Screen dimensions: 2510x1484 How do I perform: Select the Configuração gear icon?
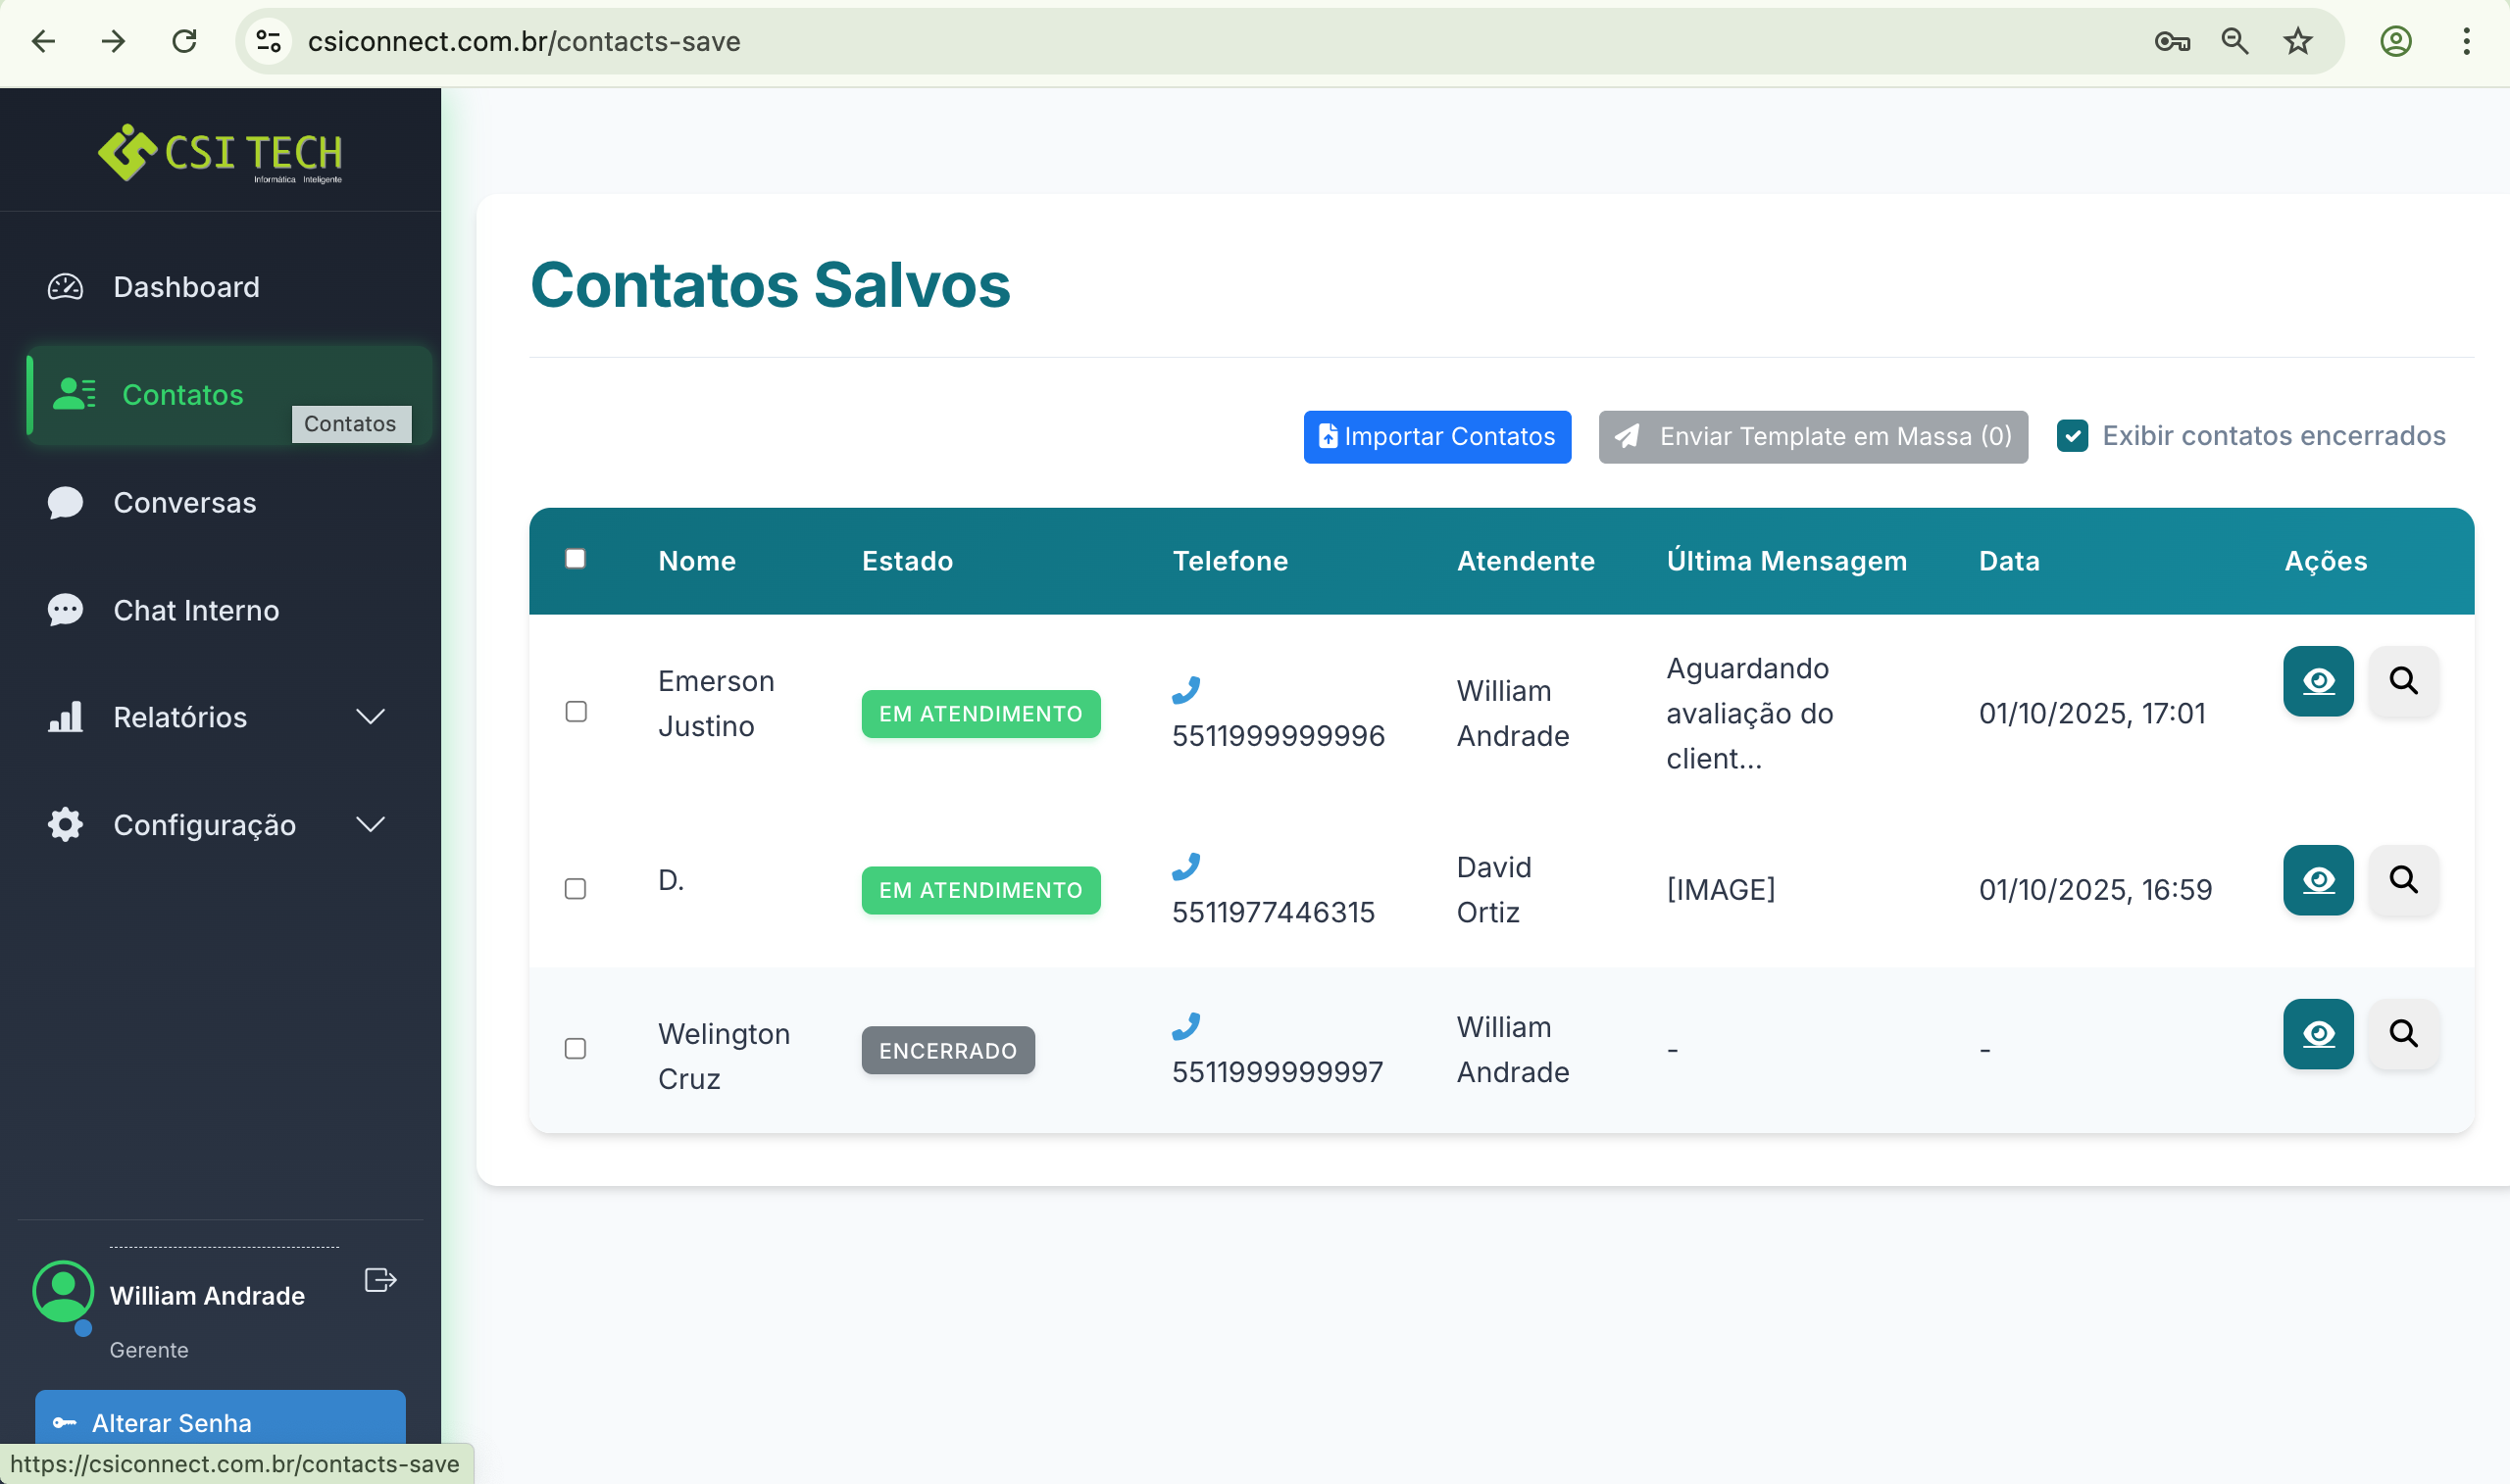coord(65,824)
